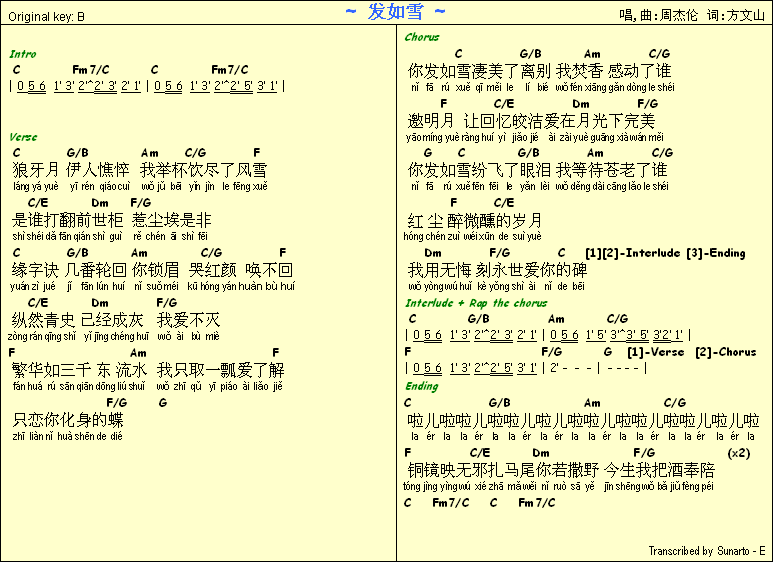
Task: Click the lyric 刻永世爱你的碑
Action: pyautogui.click(x=531, y=270)
